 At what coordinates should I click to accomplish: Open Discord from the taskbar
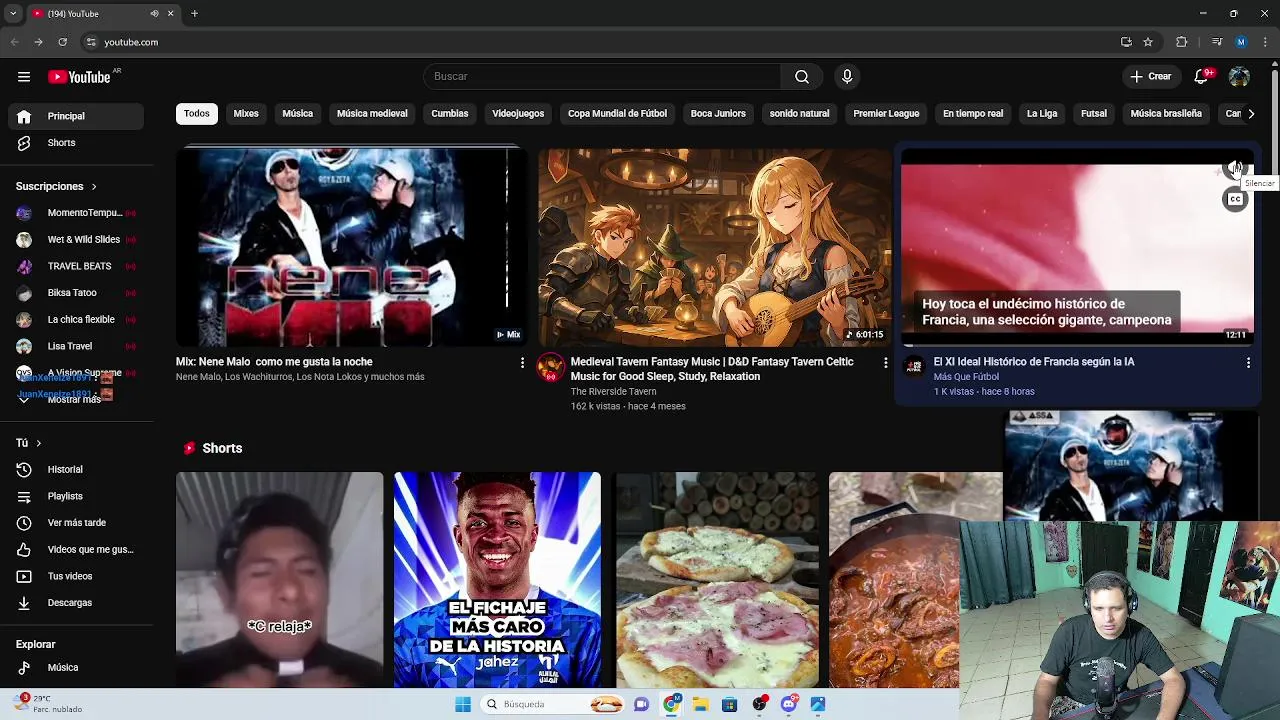click(x=788, y=704)
